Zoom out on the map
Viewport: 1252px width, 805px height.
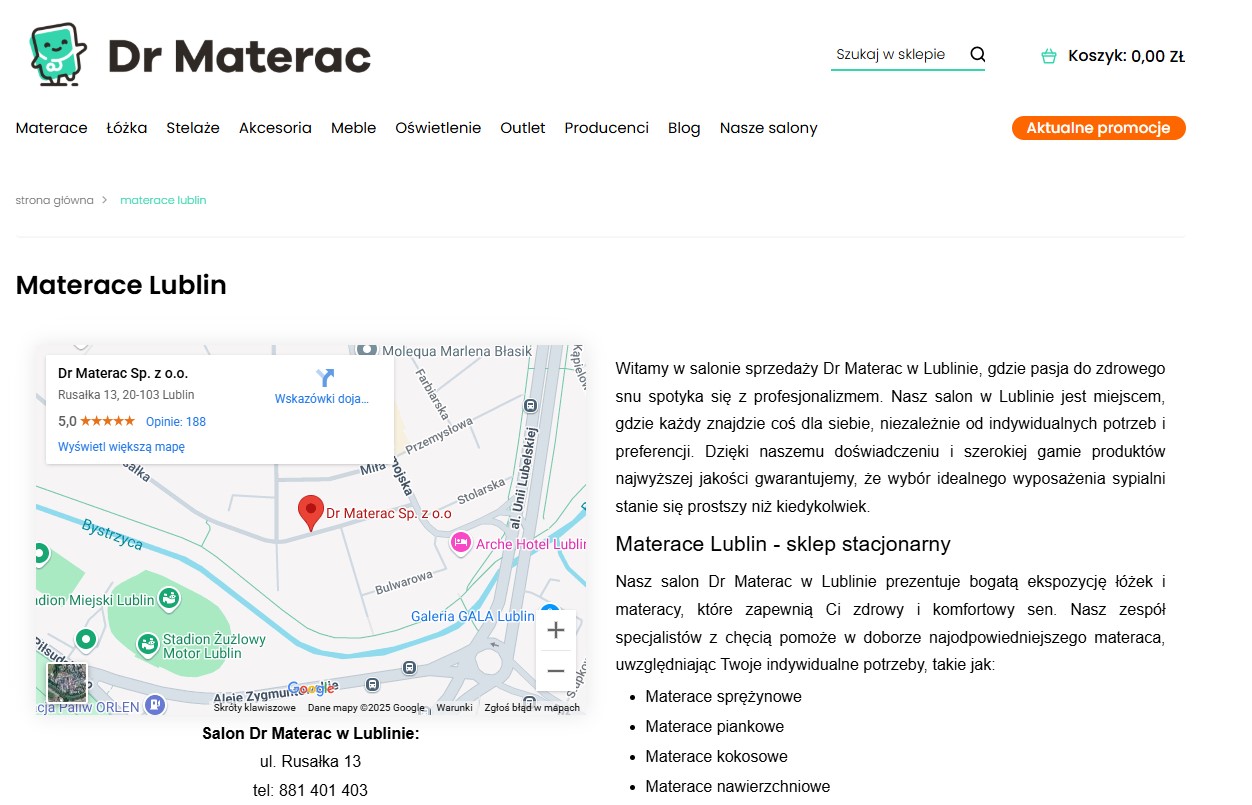(556, 671)
